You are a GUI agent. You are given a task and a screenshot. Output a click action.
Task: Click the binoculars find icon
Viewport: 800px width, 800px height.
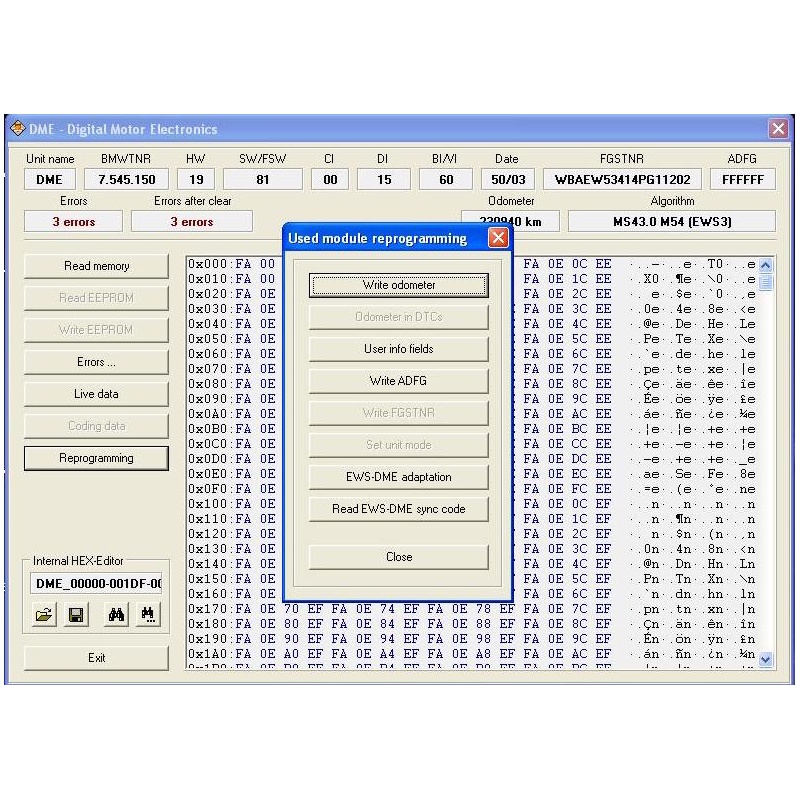pyautogui.click(x=116, y=614)
